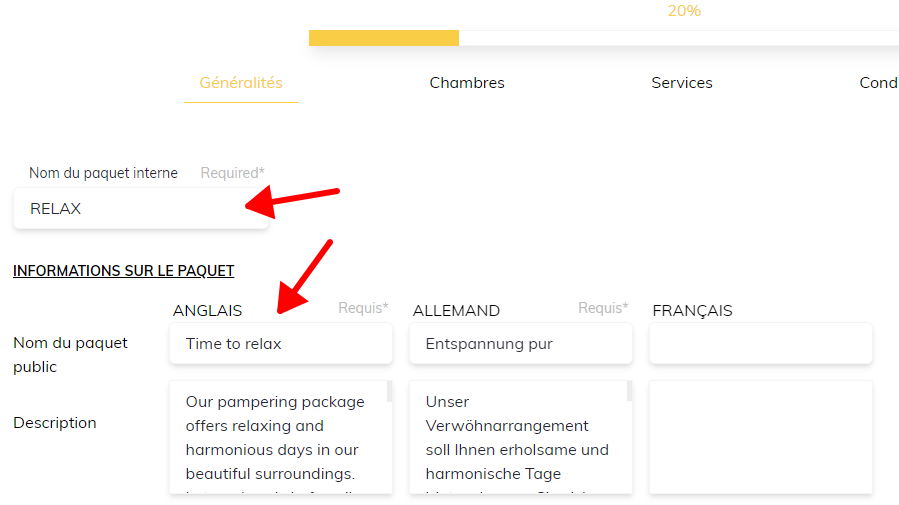Viewport: 899px width, 505px height.
Task: Click into the German description text area
Action: click(517, 438)
